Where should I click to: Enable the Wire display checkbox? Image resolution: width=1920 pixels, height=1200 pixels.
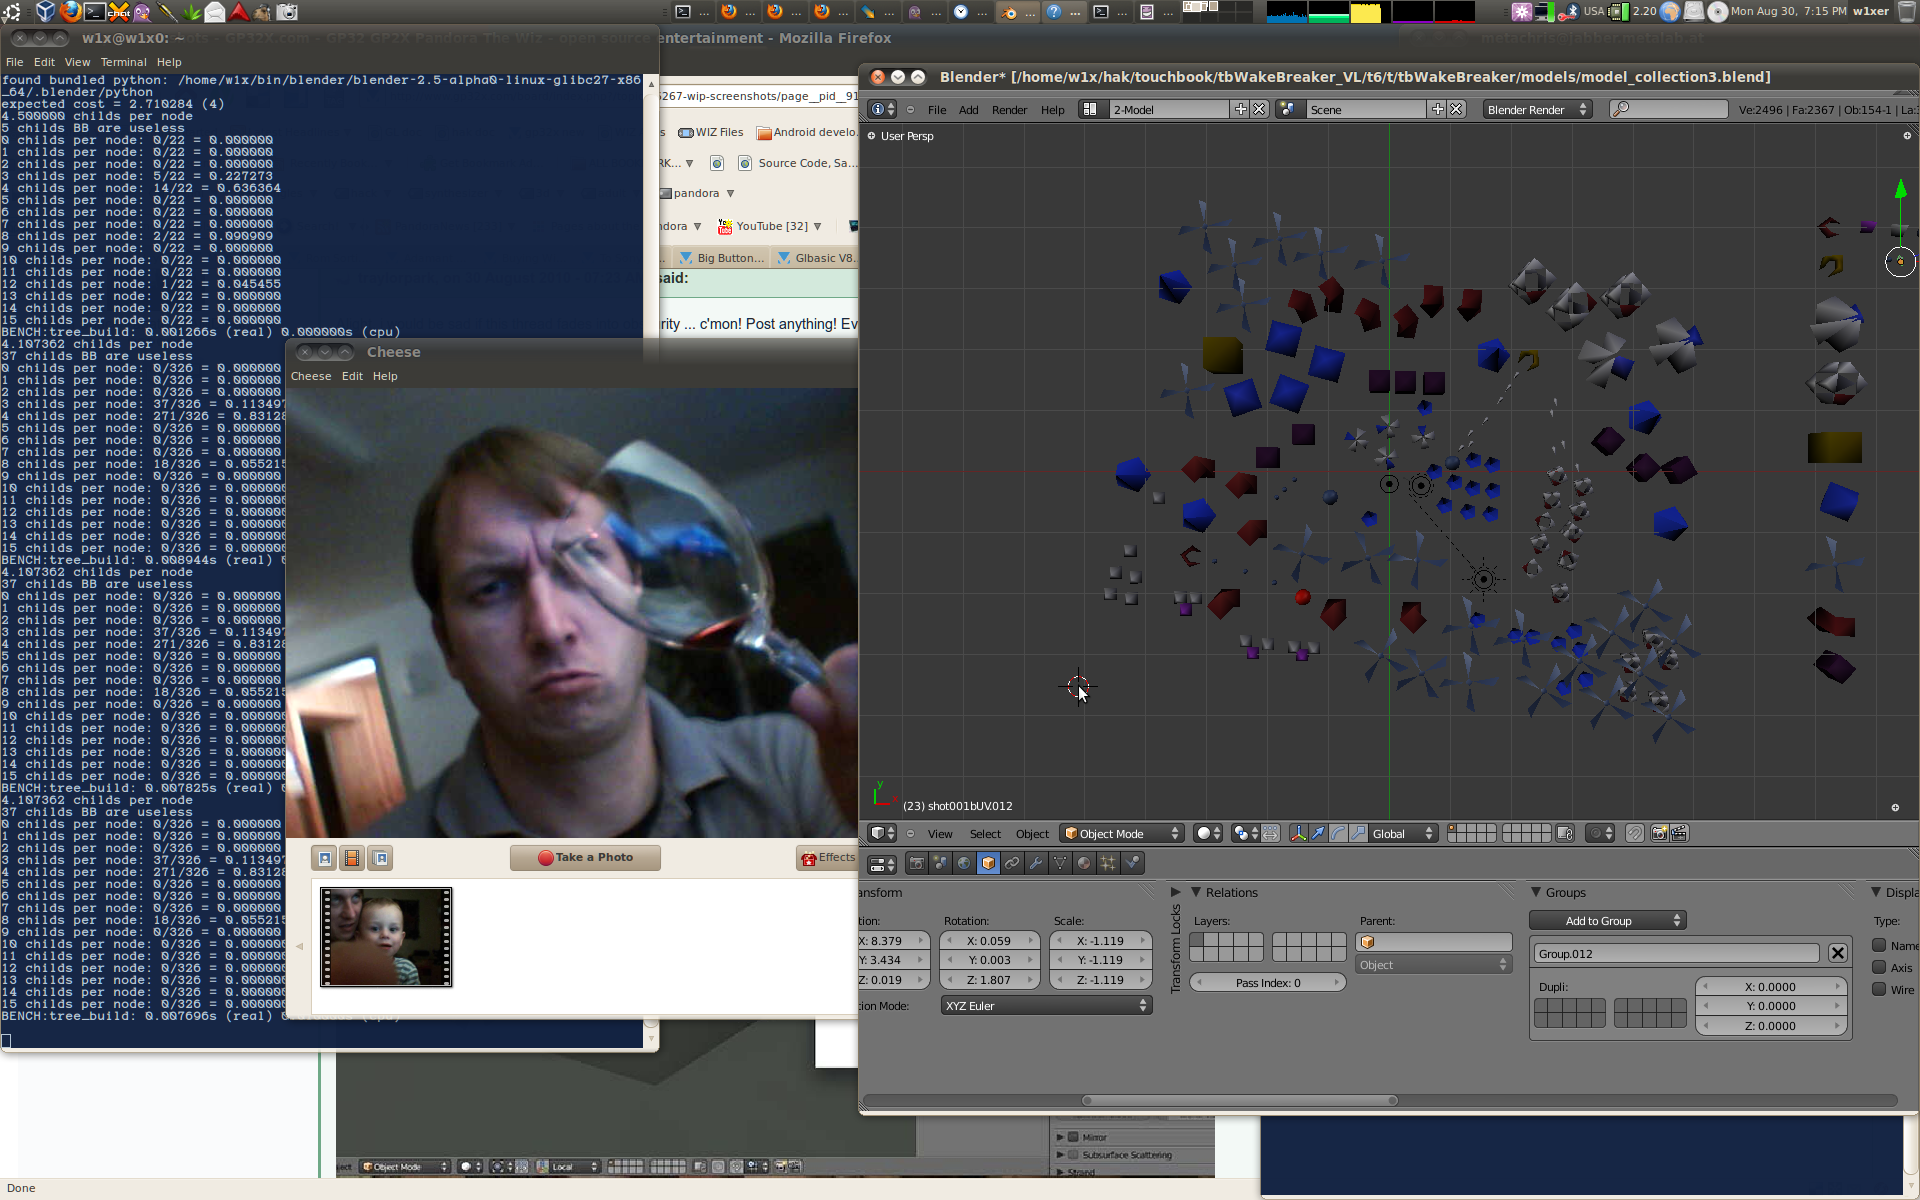pos(1879,989)
